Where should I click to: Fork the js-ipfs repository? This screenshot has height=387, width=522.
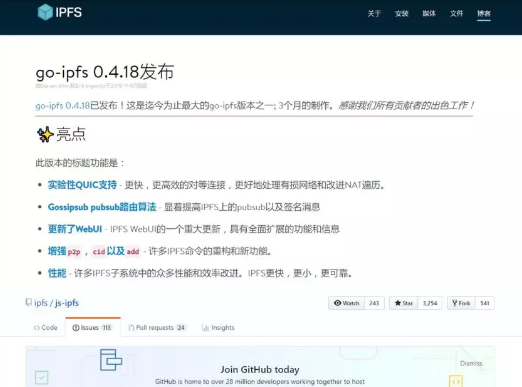click(461, 303)
